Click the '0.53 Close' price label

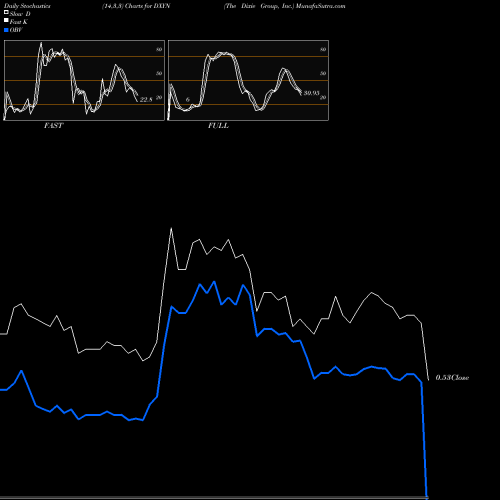[x=452, y=377]
